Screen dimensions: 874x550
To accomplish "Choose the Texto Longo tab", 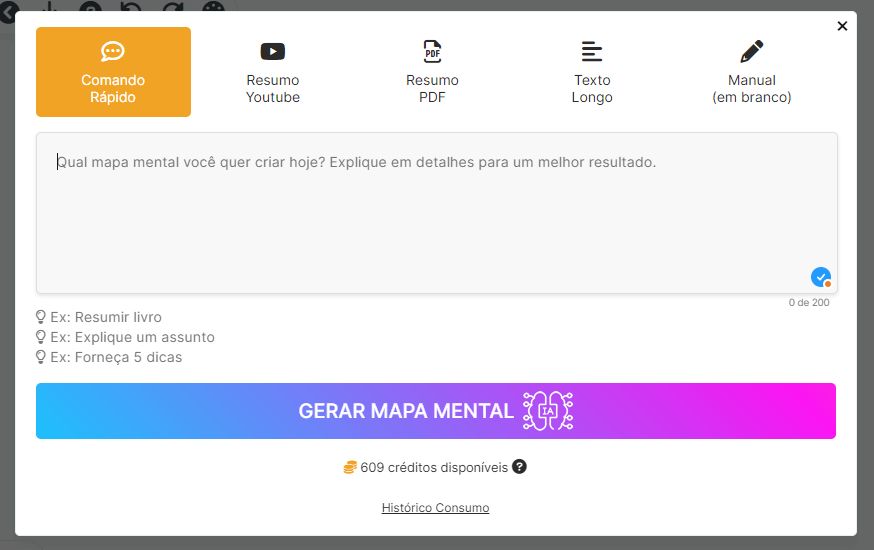I will pyautogui.click(x=592, y=72).
